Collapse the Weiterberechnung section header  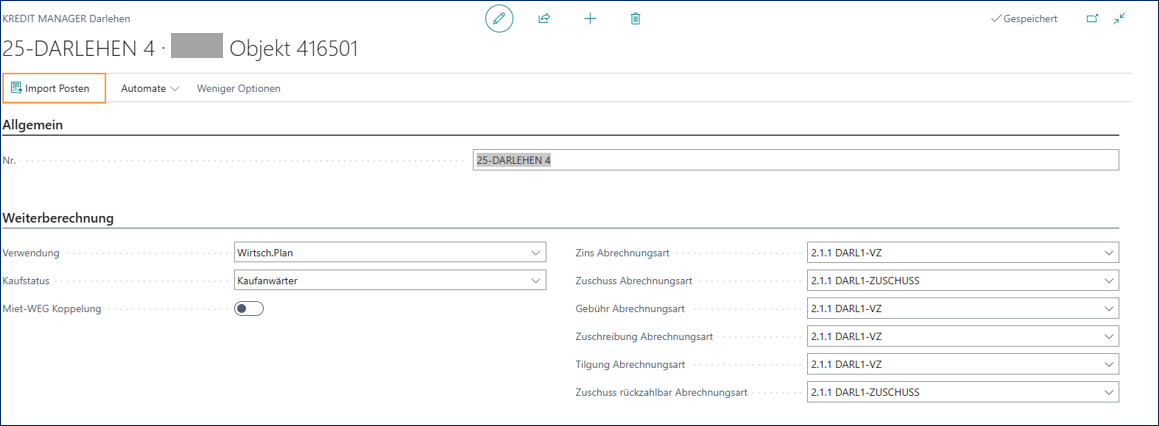pyautogui.click(x=58, y=218)
